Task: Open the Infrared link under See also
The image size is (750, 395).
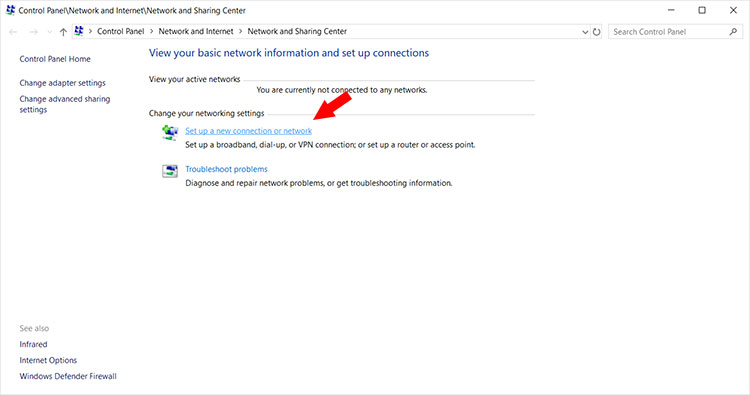Action: click(33, 344)
